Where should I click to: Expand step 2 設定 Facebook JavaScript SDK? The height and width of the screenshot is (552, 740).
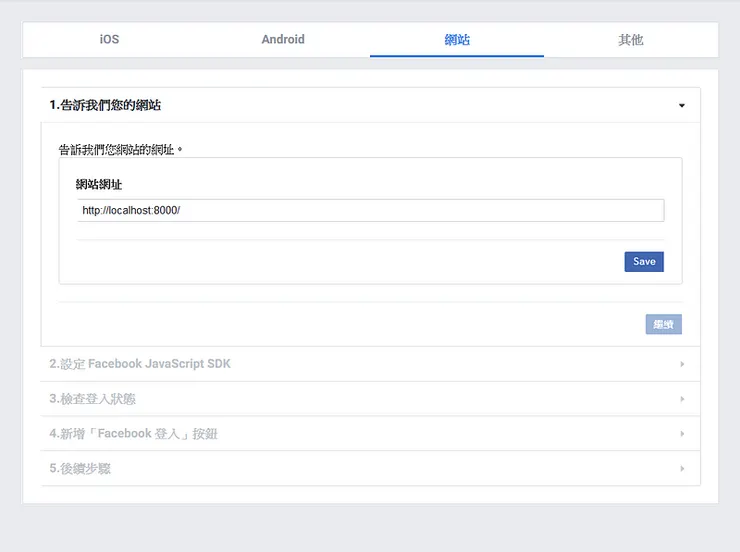coord(370,364)
